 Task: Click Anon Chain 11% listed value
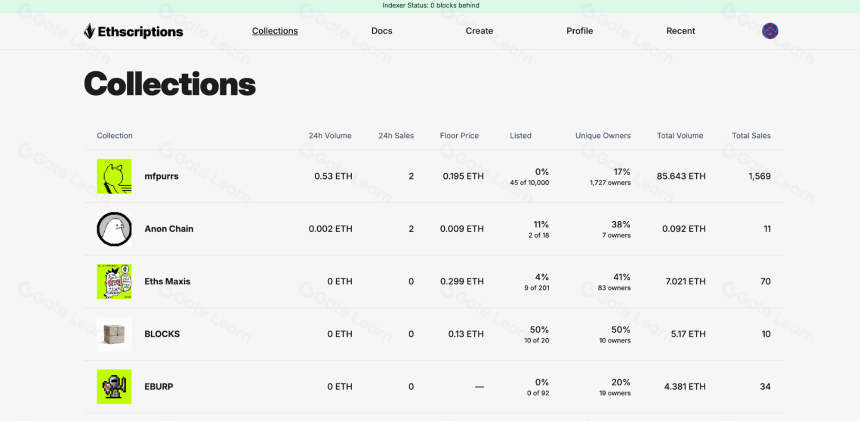click(x=540, y=224)
